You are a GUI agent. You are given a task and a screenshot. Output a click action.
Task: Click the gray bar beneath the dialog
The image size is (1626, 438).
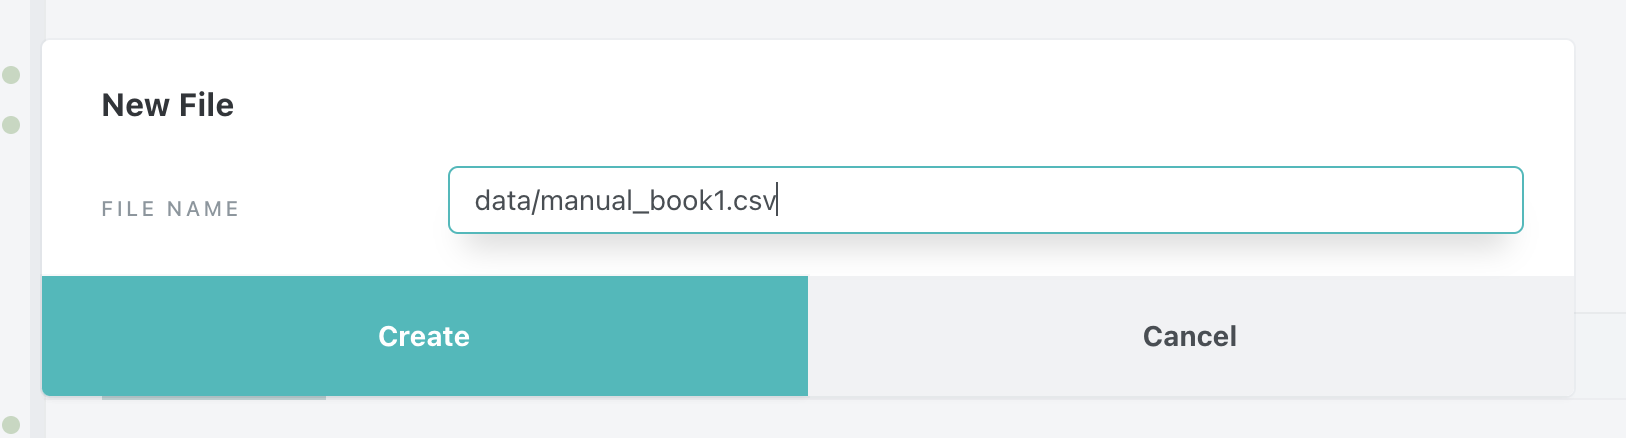pyautogui.click(x=214, y=398)
